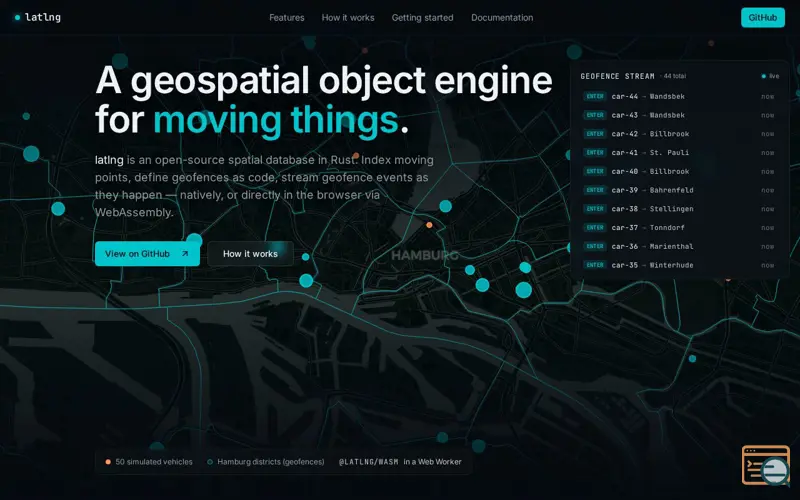Click the arrow icon on View on GitHub
This screenshot has height=500, width=800.
point(185,254)
